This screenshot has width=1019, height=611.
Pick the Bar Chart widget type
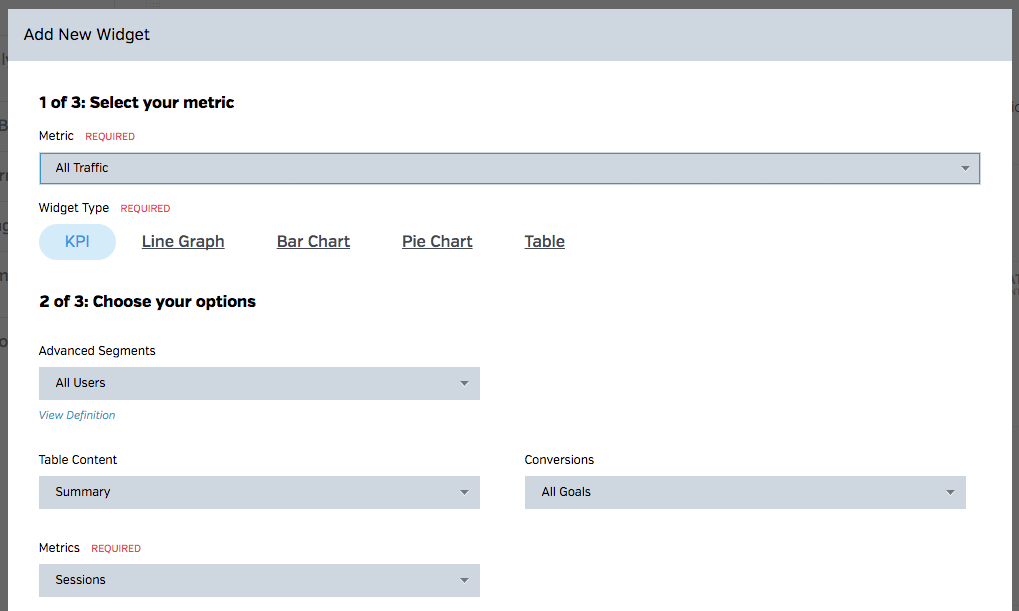pyautogui.click(x=313, y=242)
